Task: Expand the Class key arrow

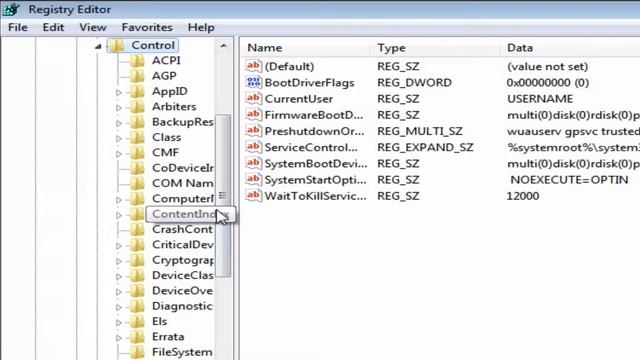Action: point(119,138)
